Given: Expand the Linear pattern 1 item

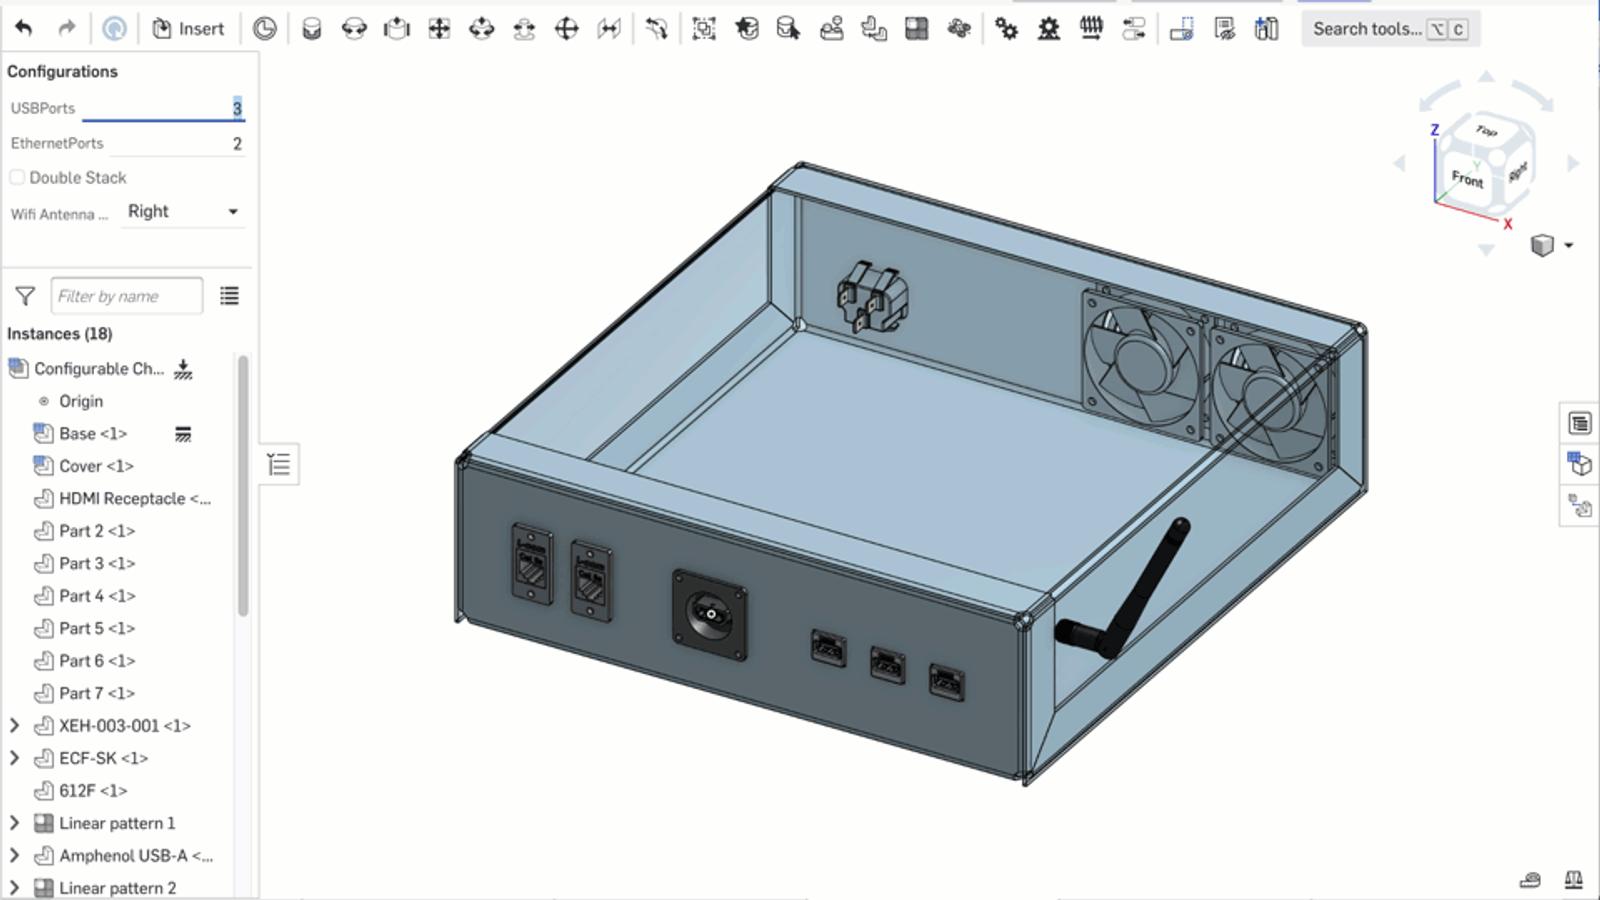Looking at the screenshot, I should (15, 823).
